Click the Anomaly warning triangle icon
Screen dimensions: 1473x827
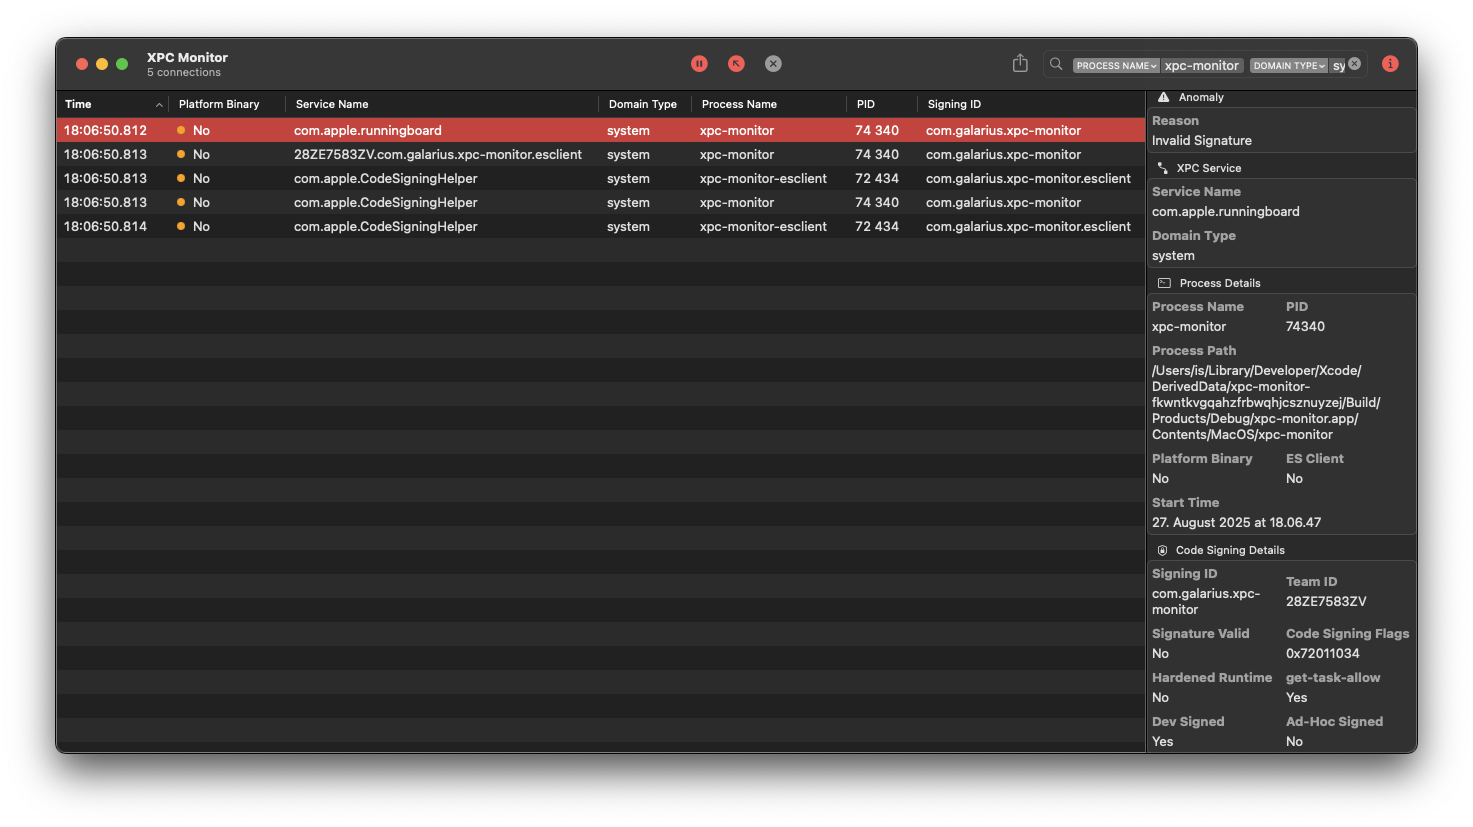[1163, 97]
